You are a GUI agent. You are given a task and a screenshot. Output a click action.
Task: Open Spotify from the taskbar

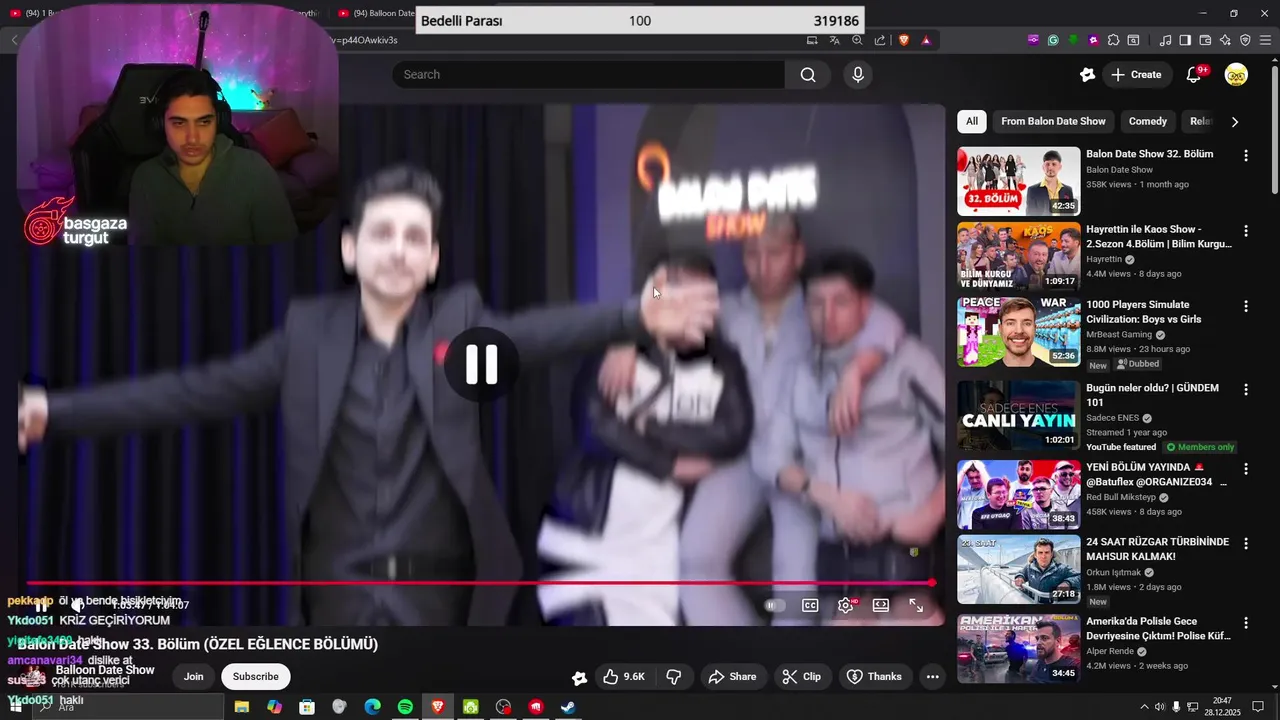[x=405, y=707]
